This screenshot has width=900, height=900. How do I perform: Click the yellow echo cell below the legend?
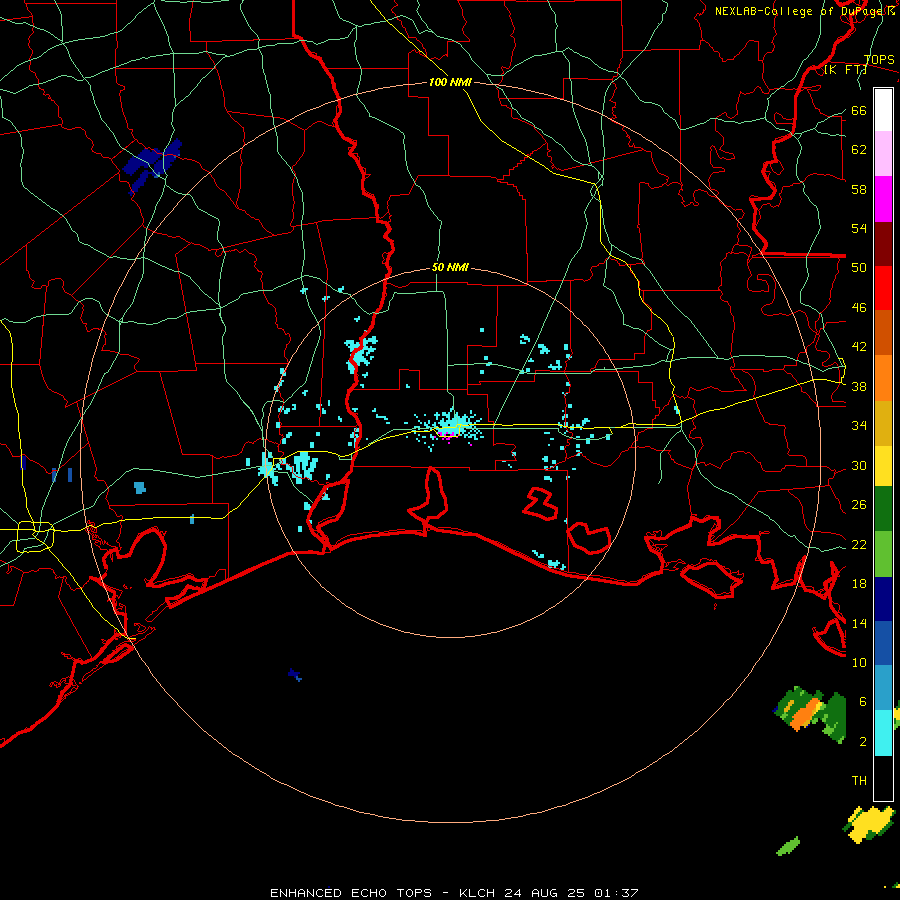coord(870,825)
